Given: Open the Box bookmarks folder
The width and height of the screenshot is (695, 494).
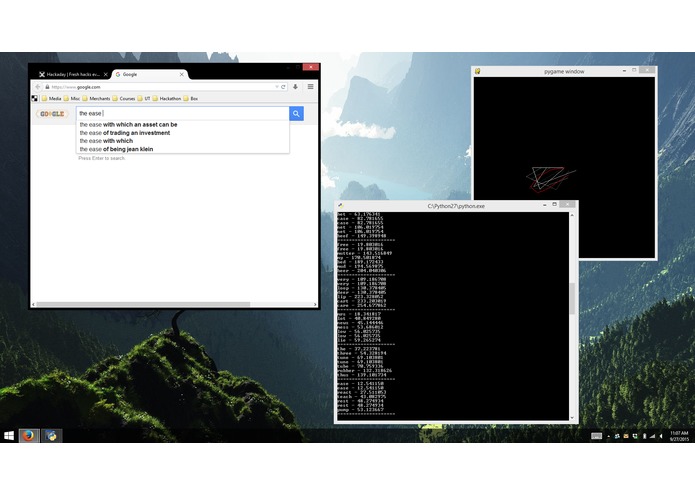Looking at the screenshot, I should pyautogui.click(x=191, y=98).
